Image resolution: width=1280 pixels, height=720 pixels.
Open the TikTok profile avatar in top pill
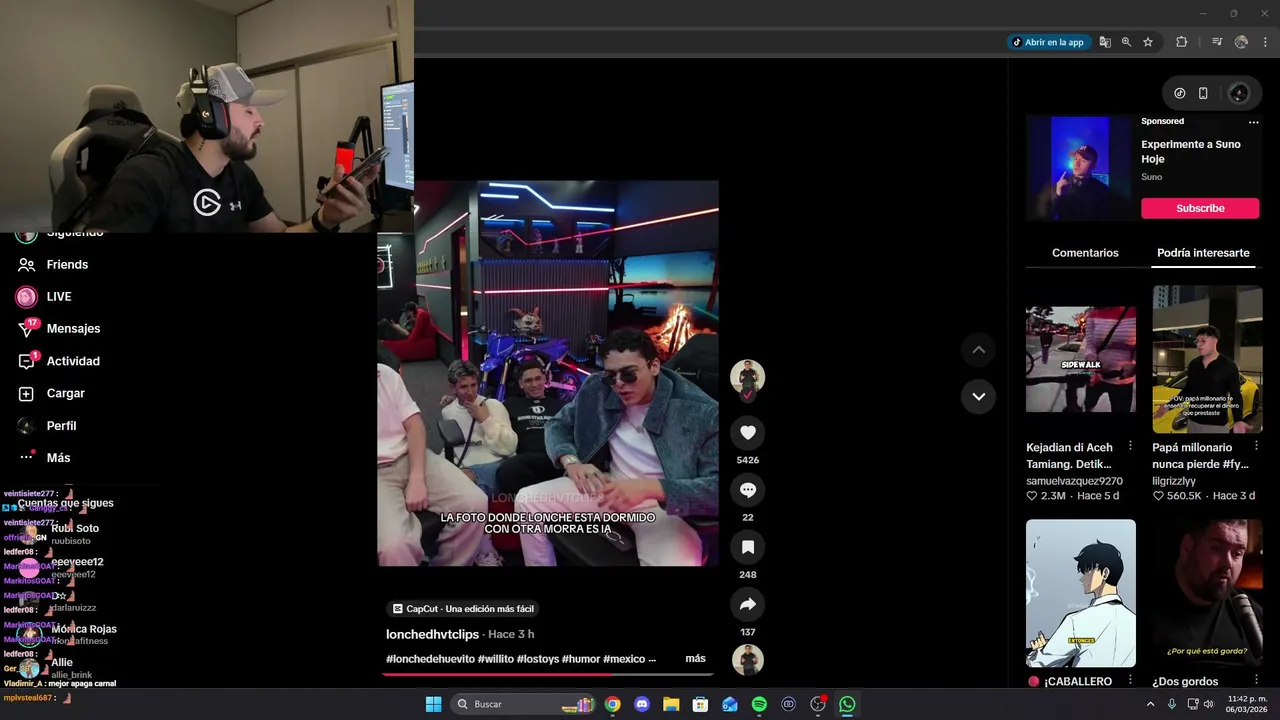1239,93
